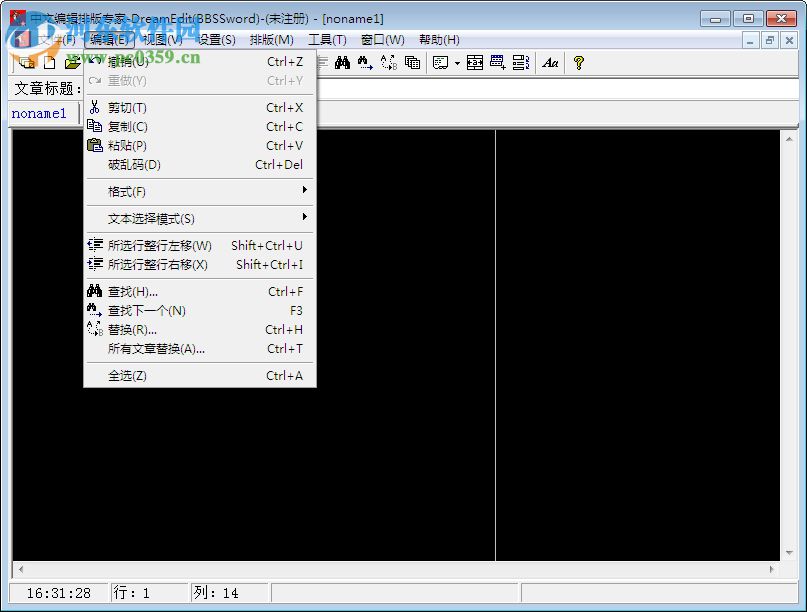Select the noname1 document tab
This screenshot has width=807, height=612.
pos(42,113)
